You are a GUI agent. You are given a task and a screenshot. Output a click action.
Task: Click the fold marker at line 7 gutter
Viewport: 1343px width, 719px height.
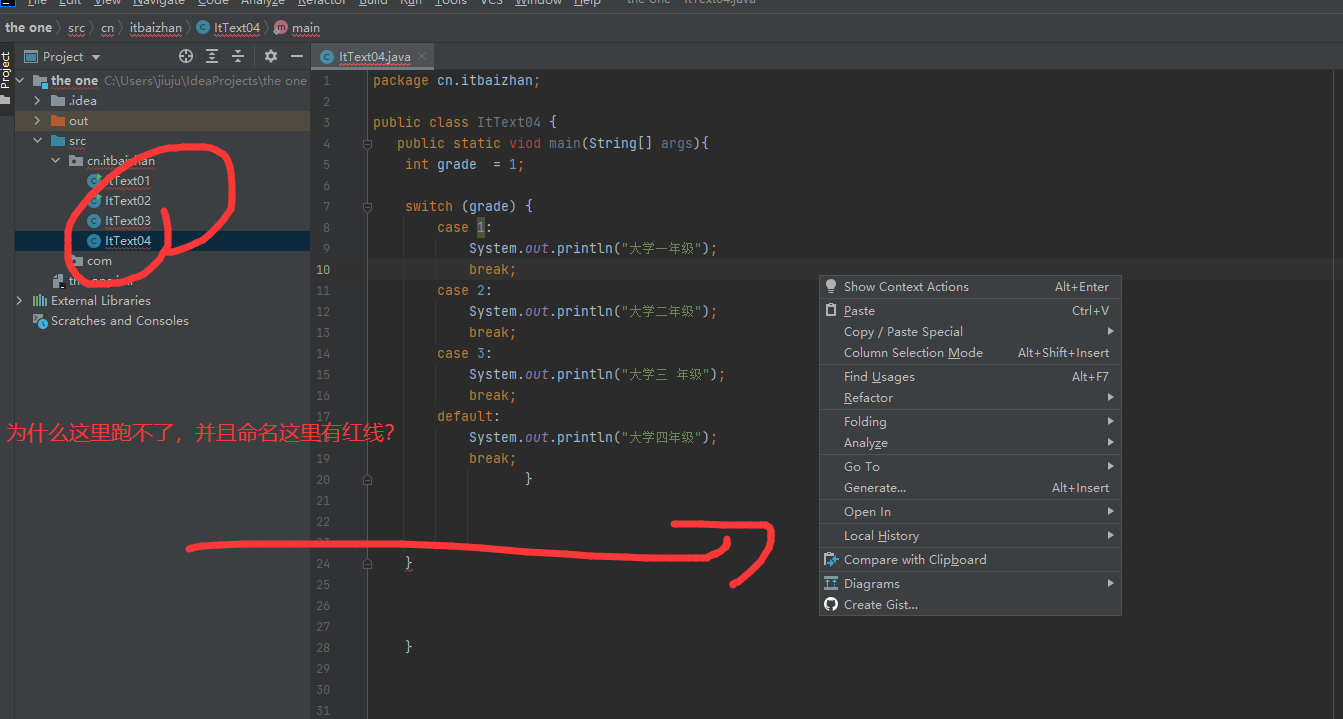point(368,207)
